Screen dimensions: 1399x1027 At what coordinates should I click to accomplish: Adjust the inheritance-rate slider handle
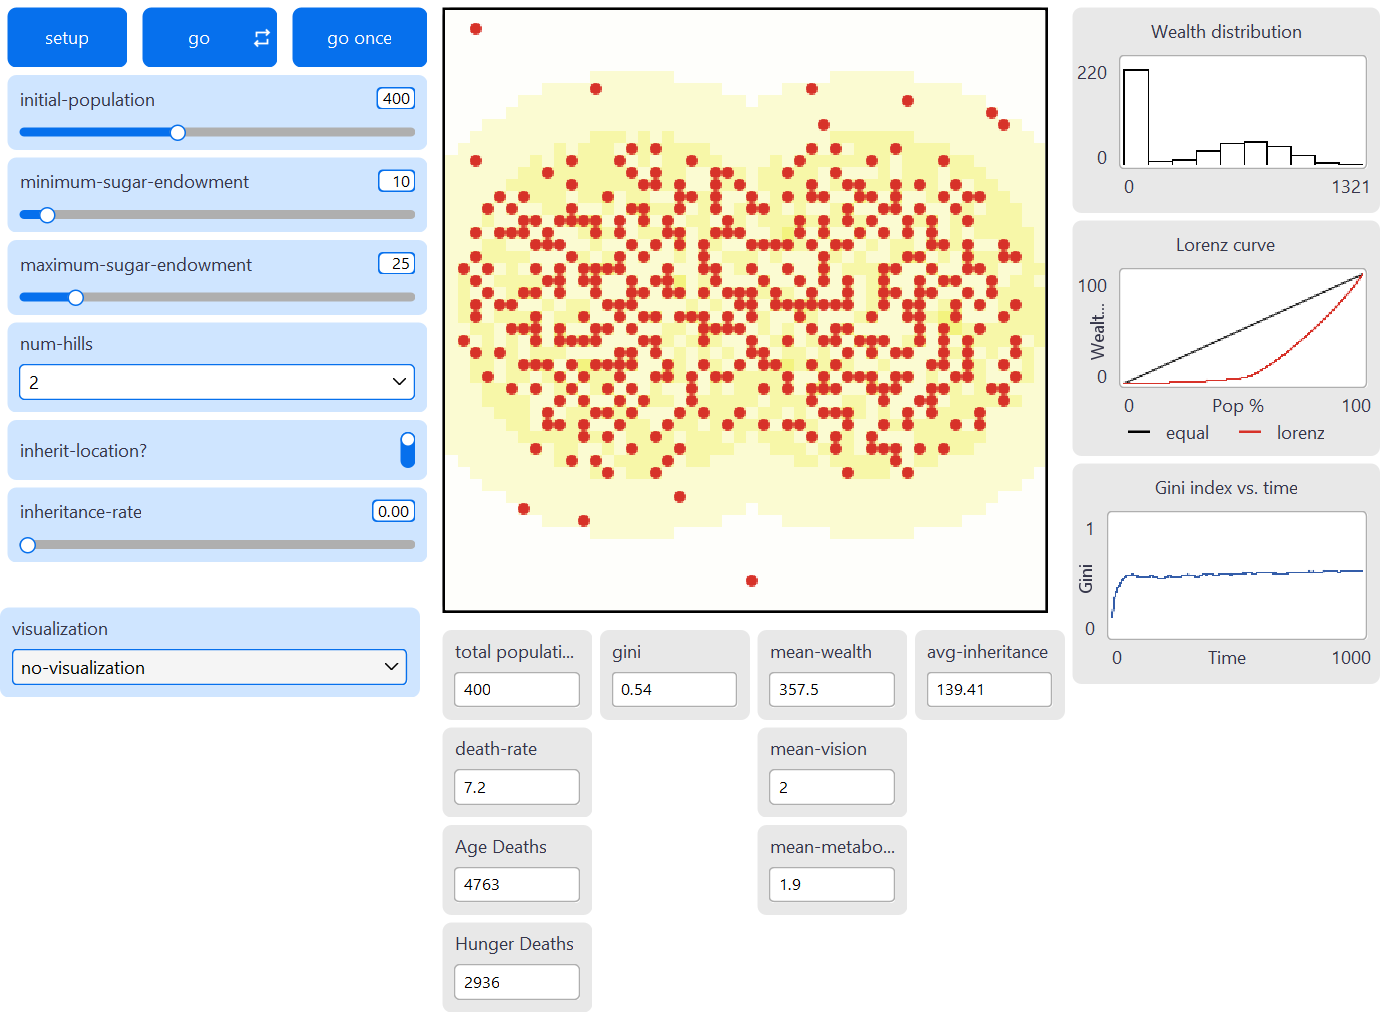[x=28, y=545]
